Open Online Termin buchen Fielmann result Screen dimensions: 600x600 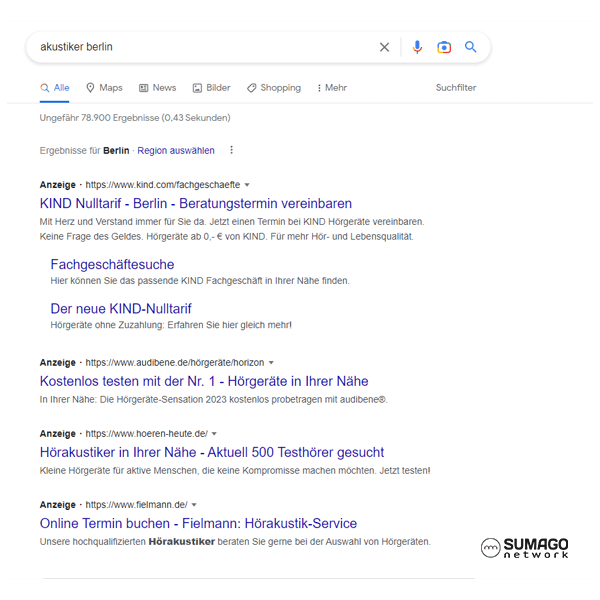[x=198, y=523]
